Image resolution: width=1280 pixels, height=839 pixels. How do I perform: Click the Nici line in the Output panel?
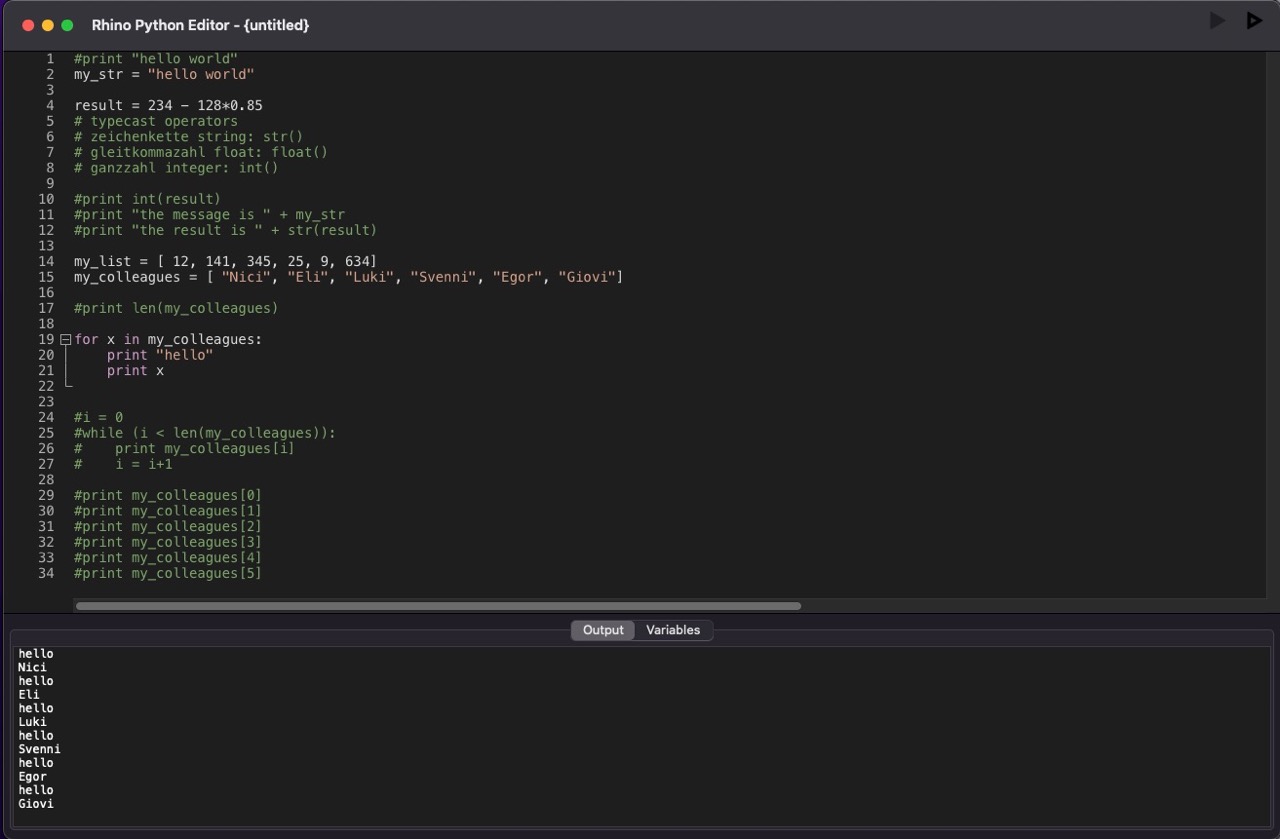(31, 667)
